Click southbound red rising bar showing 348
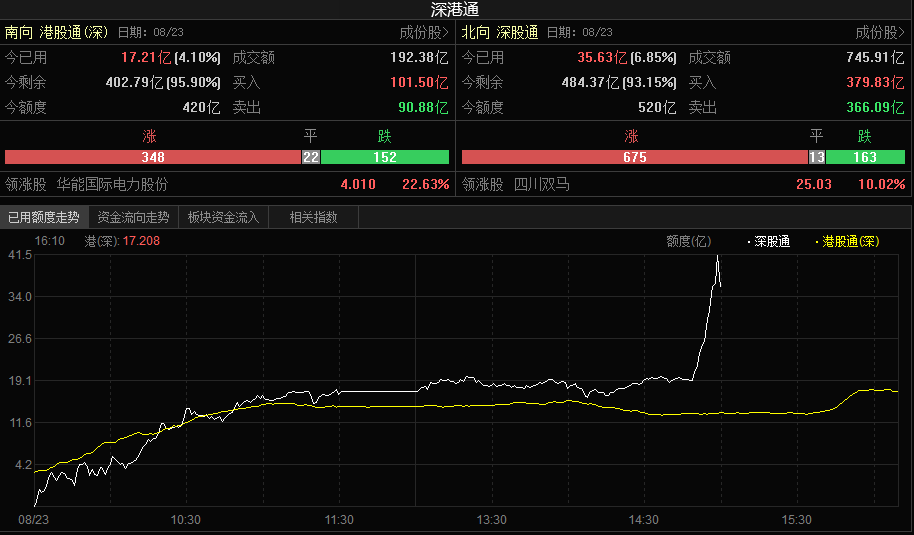 click(x=153, y=157)
